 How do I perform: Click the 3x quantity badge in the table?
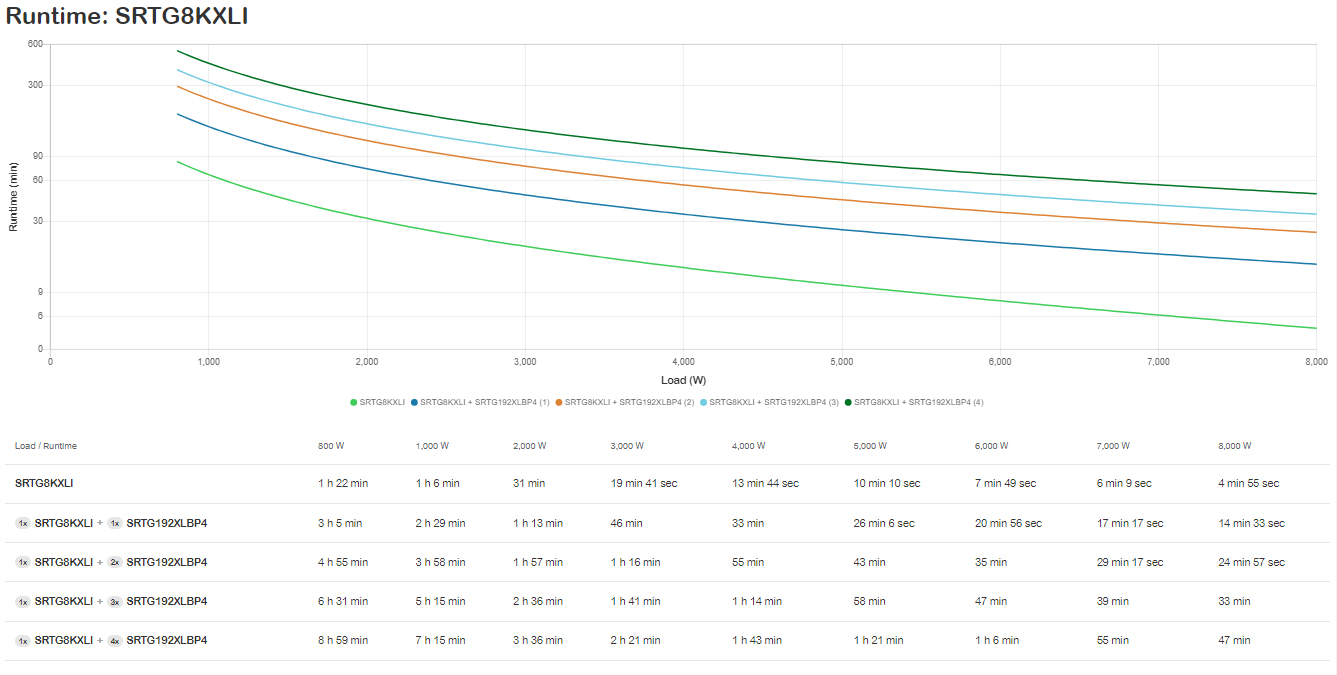115,601
